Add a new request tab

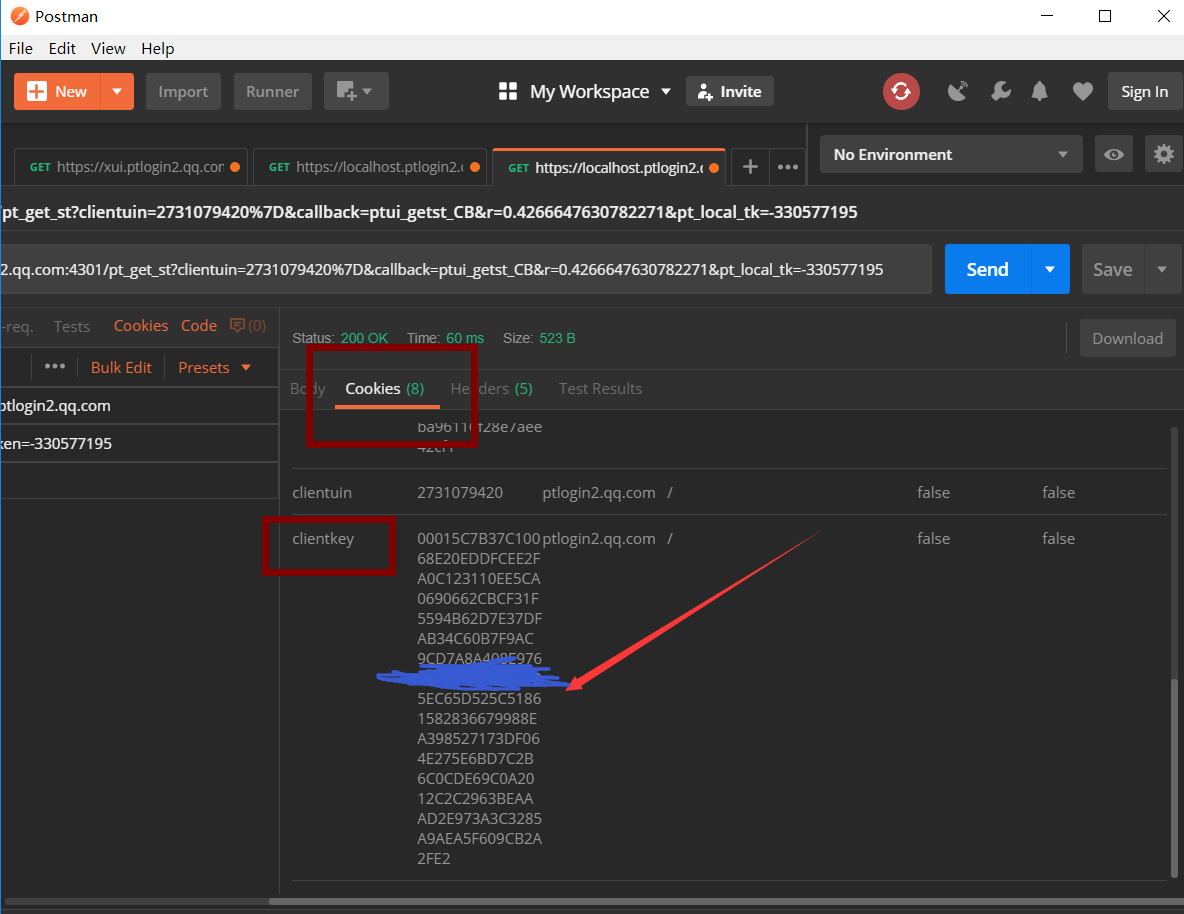(750, 167)
